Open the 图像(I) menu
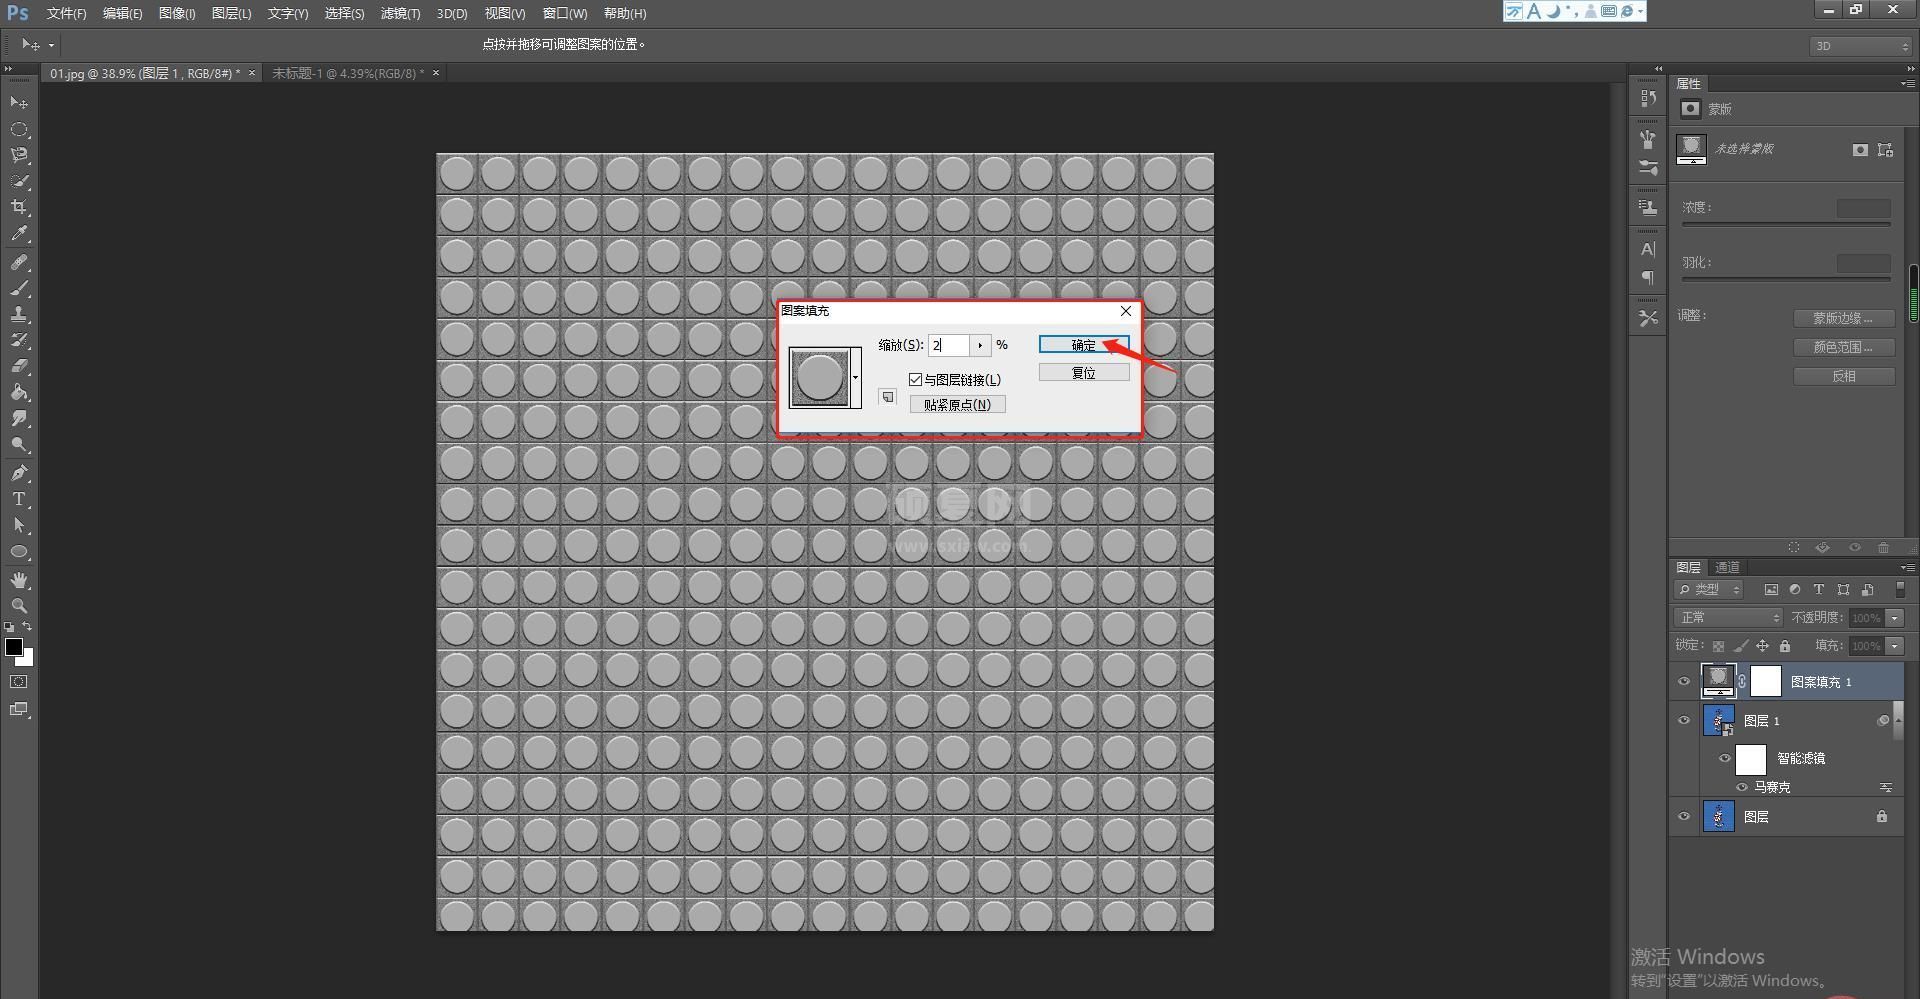1920x999 pixels. point(177,13)
